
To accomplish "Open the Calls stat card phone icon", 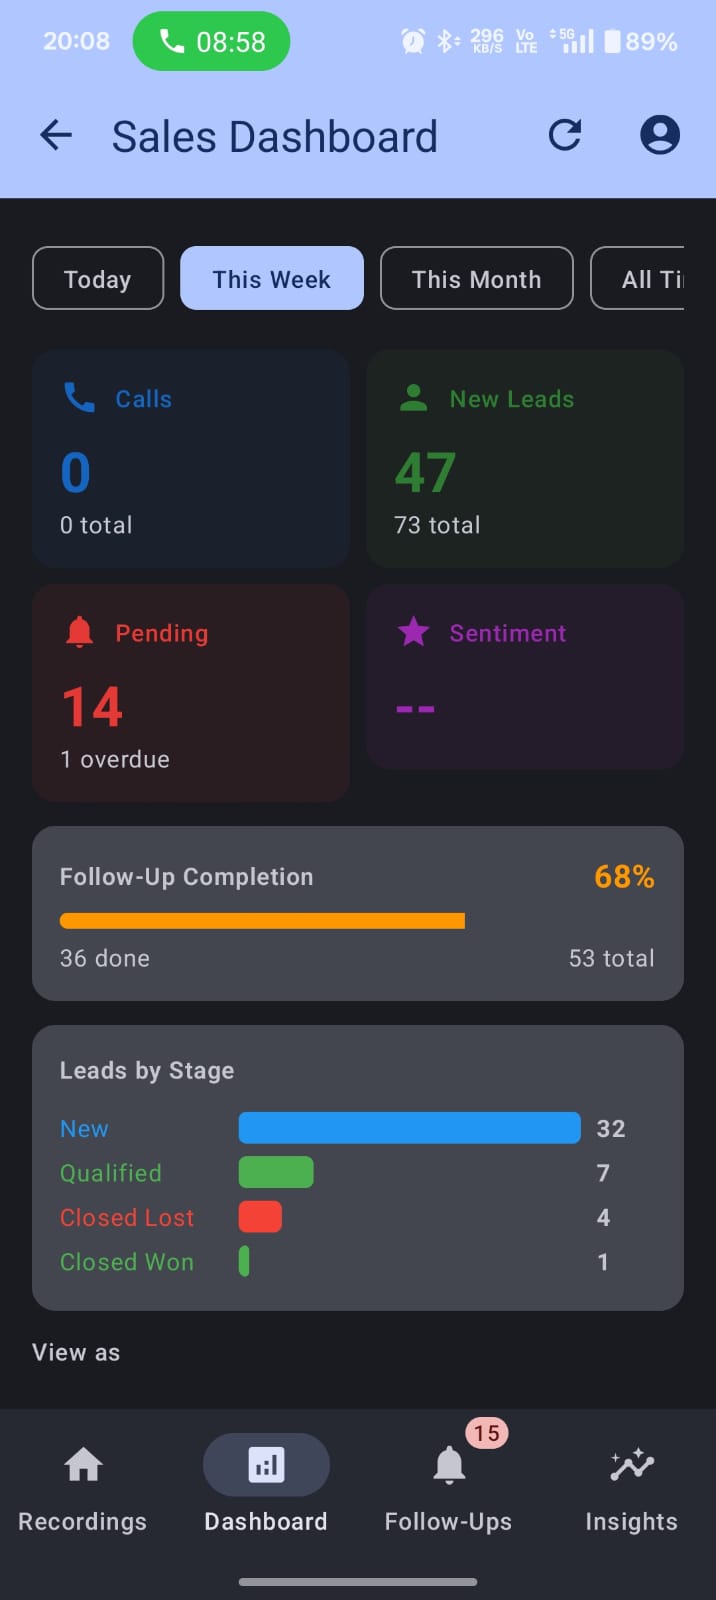I will (x=80, y=397).
